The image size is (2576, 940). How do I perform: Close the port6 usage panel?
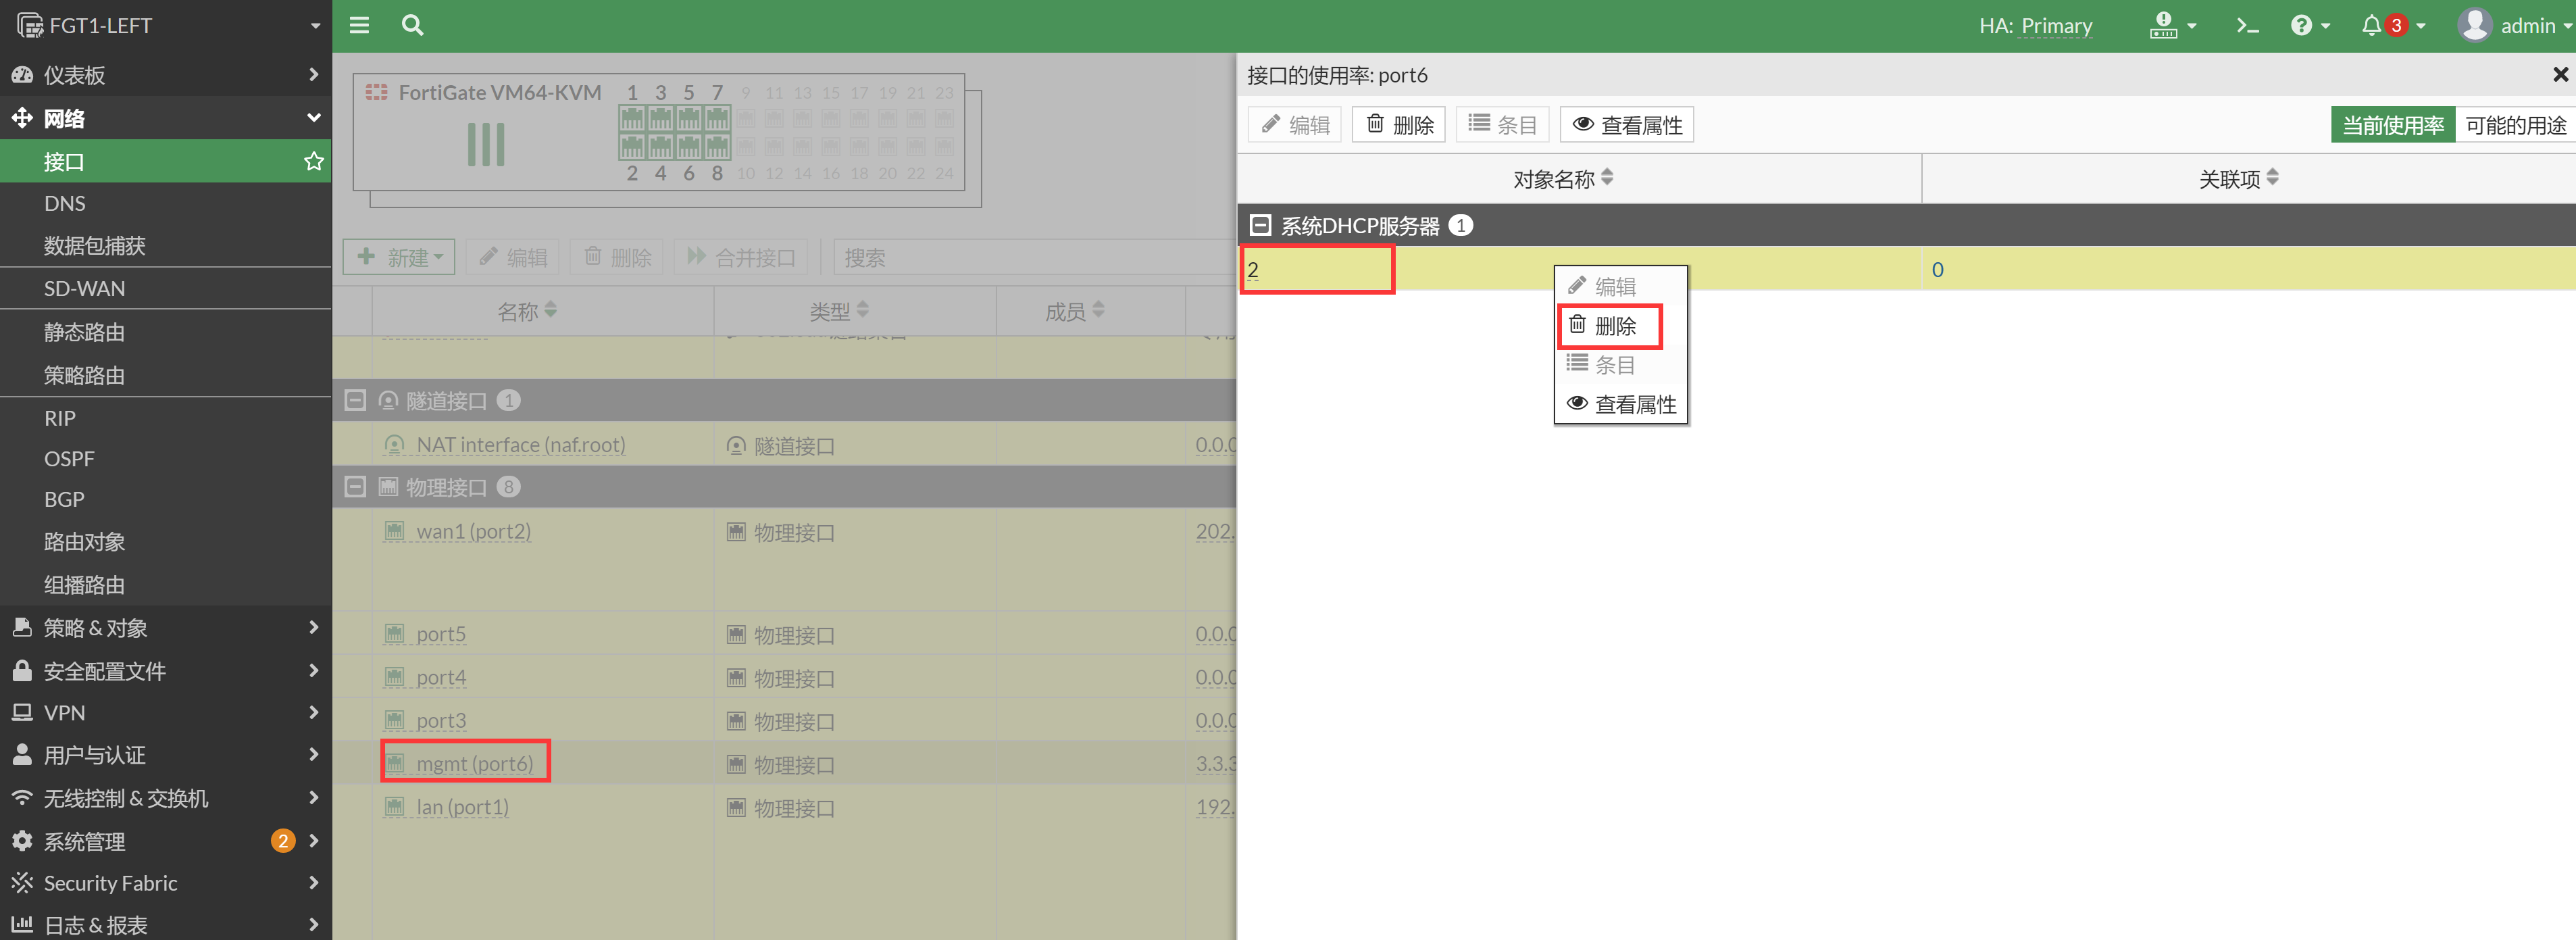[x=2559, y=75]
